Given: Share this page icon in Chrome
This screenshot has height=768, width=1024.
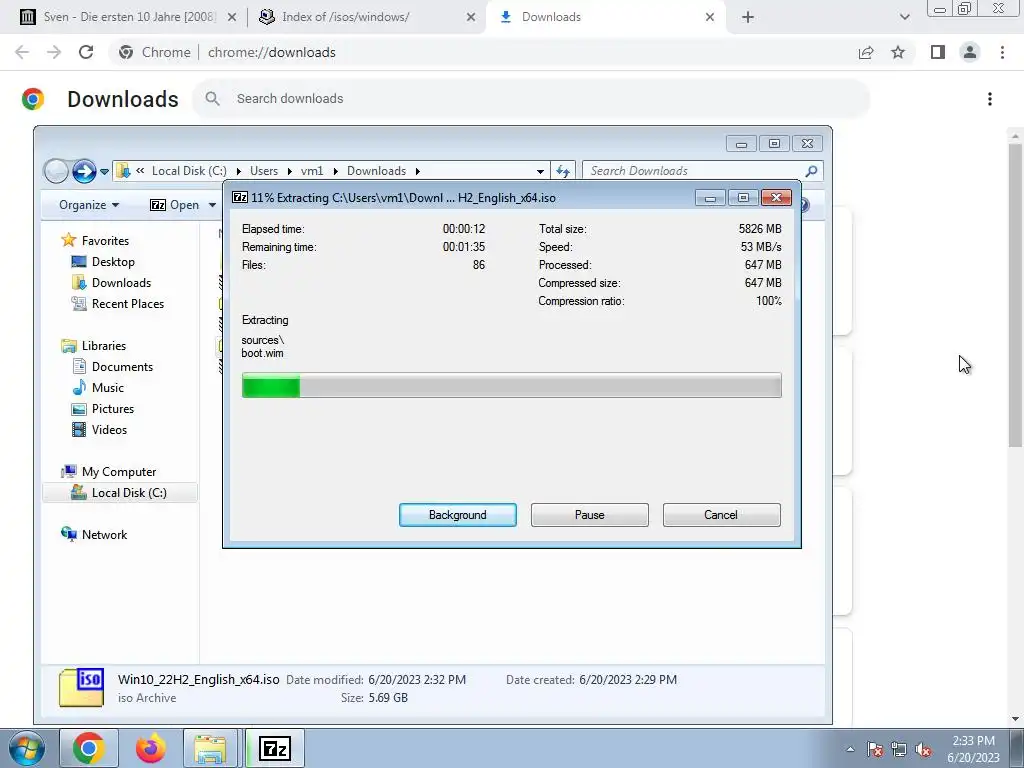Looking at the screenshot, I should (866, 52).
